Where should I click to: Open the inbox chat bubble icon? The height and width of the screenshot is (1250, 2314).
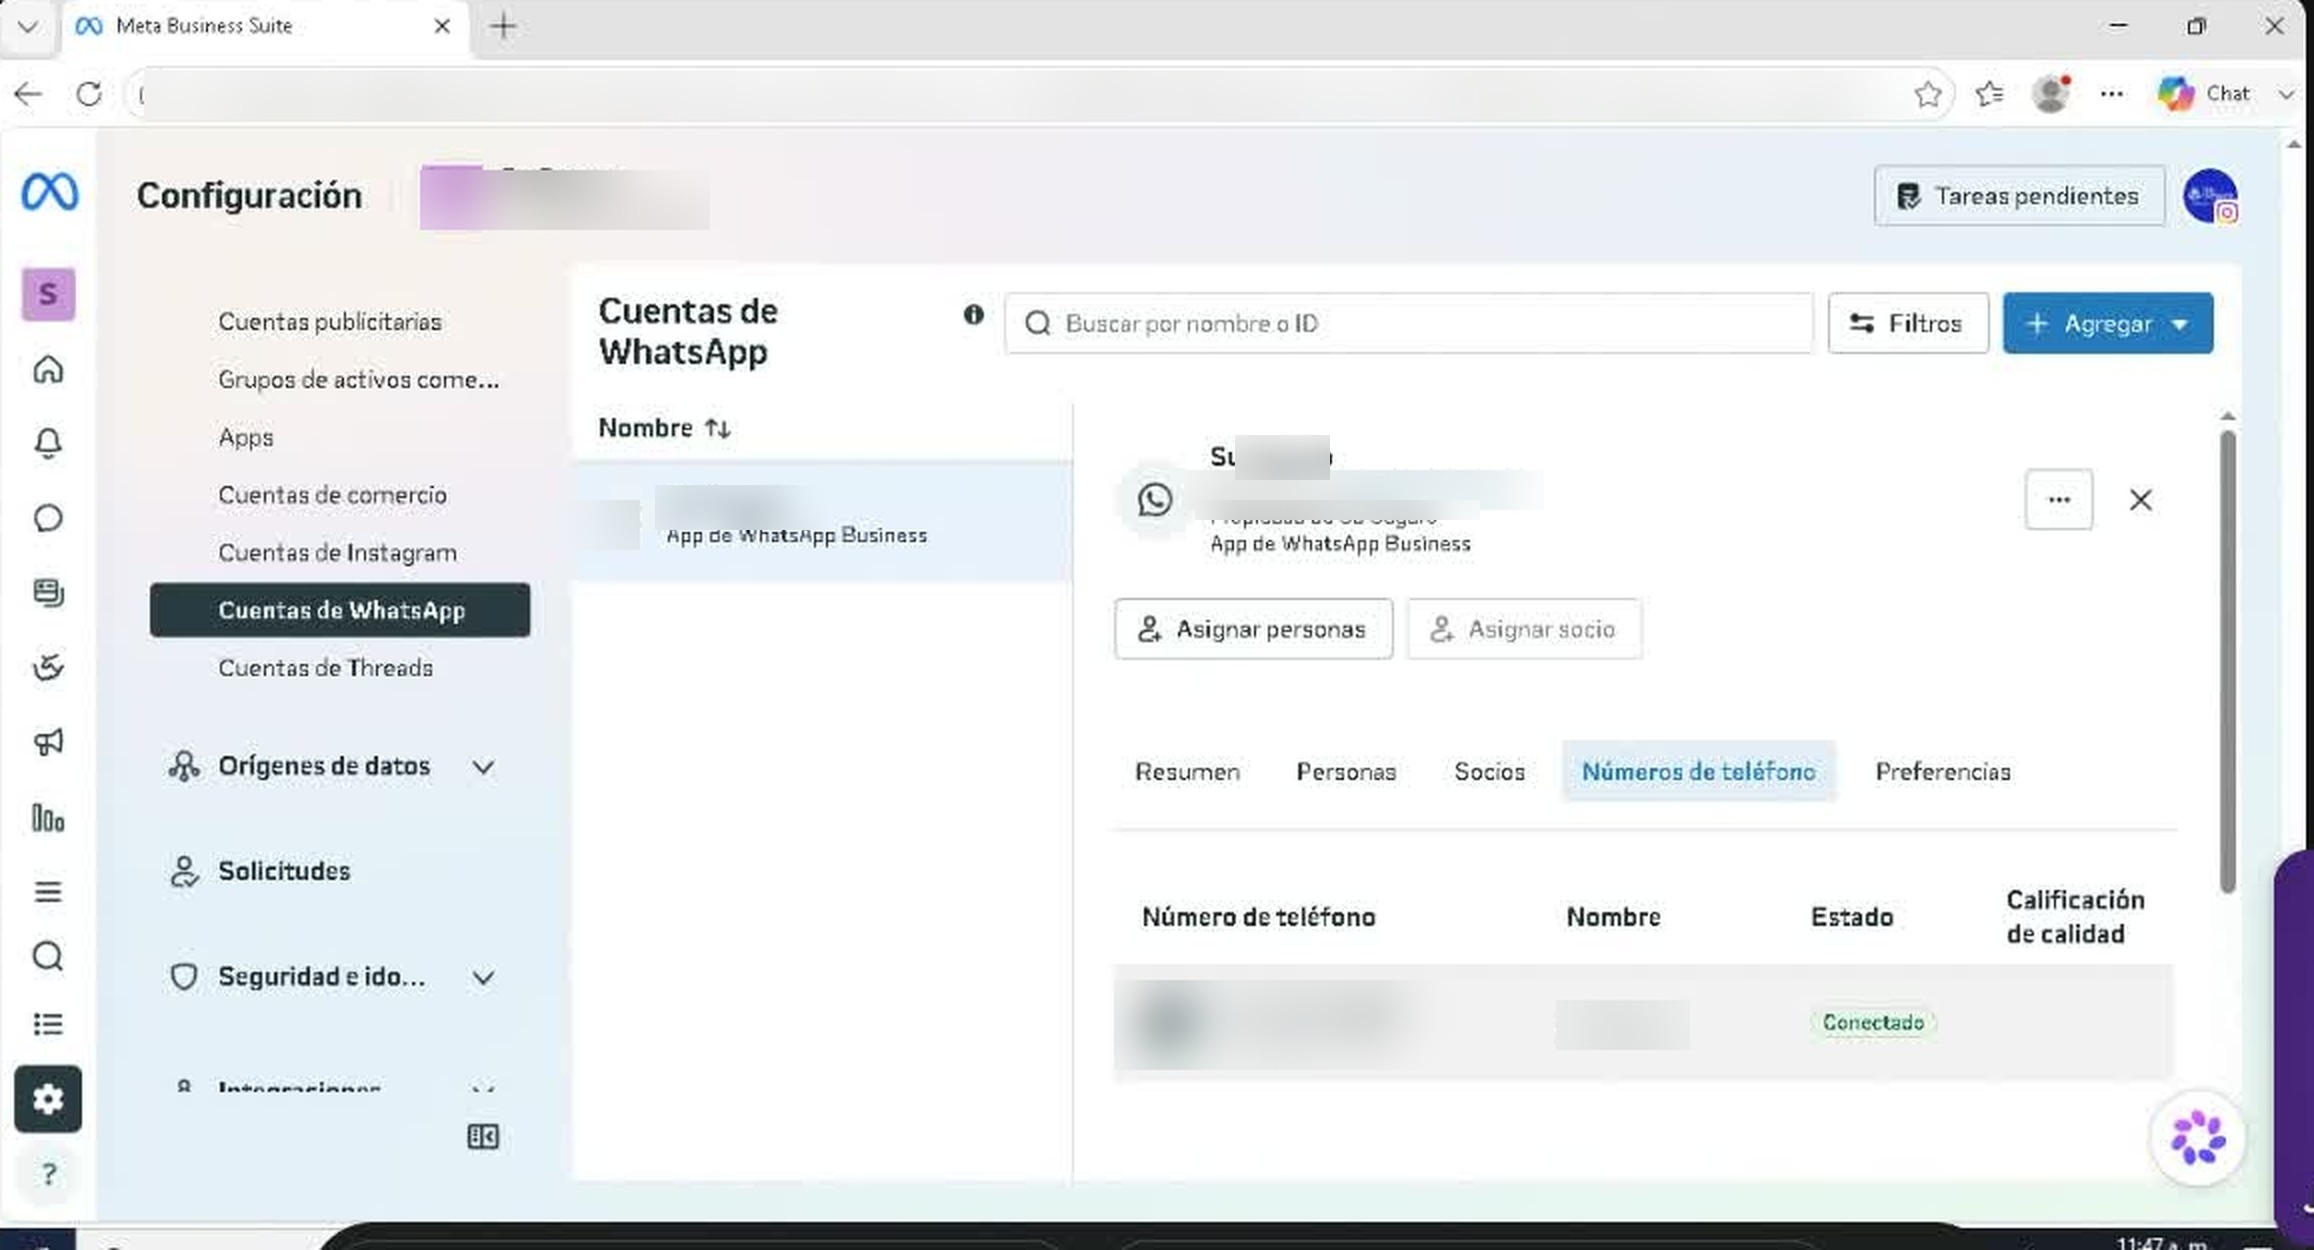pos(48,518)
